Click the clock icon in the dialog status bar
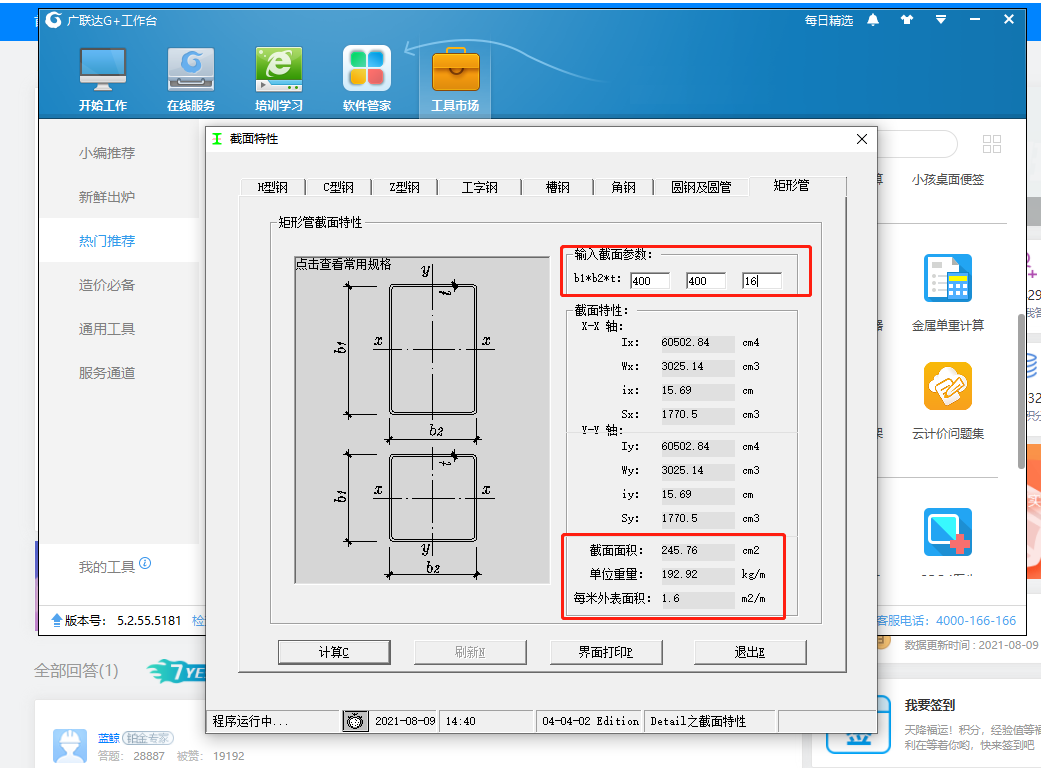Screen dimensions: 1041x768 (x=355, y=721)
